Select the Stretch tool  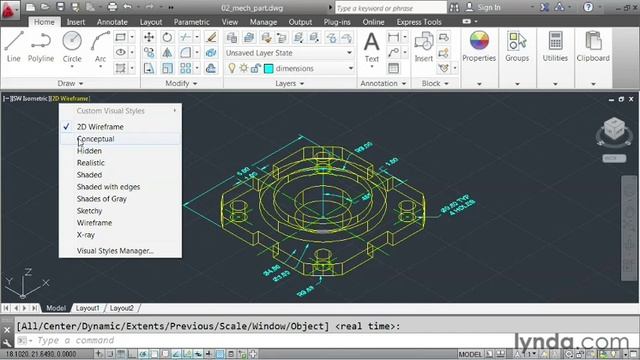[x=149, y=68]
